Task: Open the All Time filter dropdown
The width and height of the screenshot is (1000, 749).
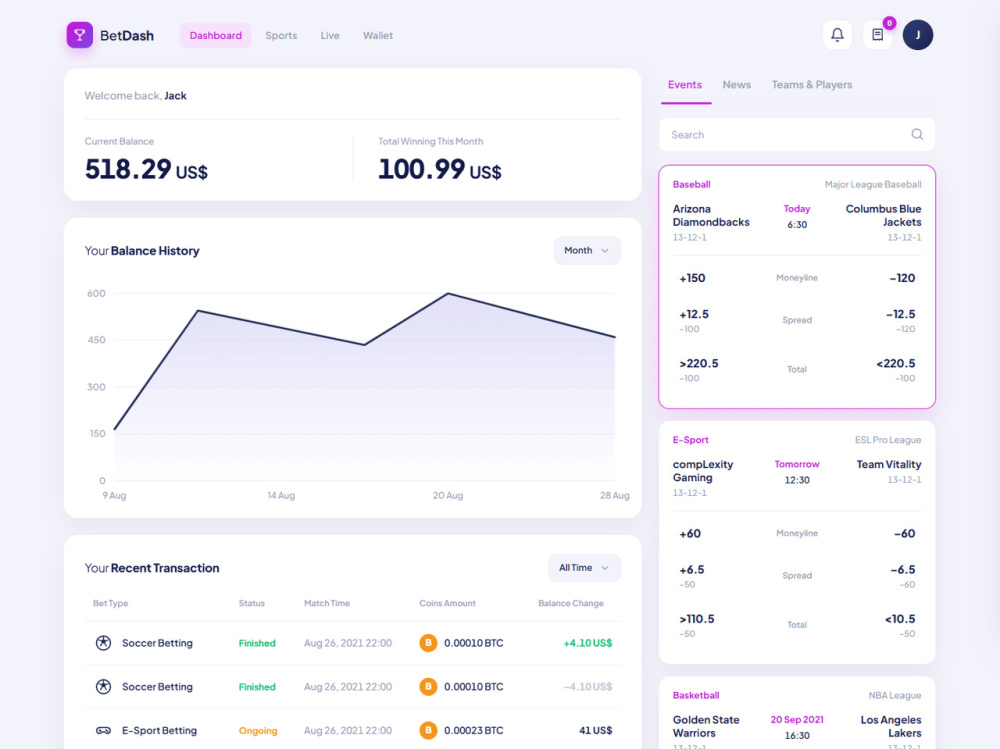Action: [x=584, y=568]
